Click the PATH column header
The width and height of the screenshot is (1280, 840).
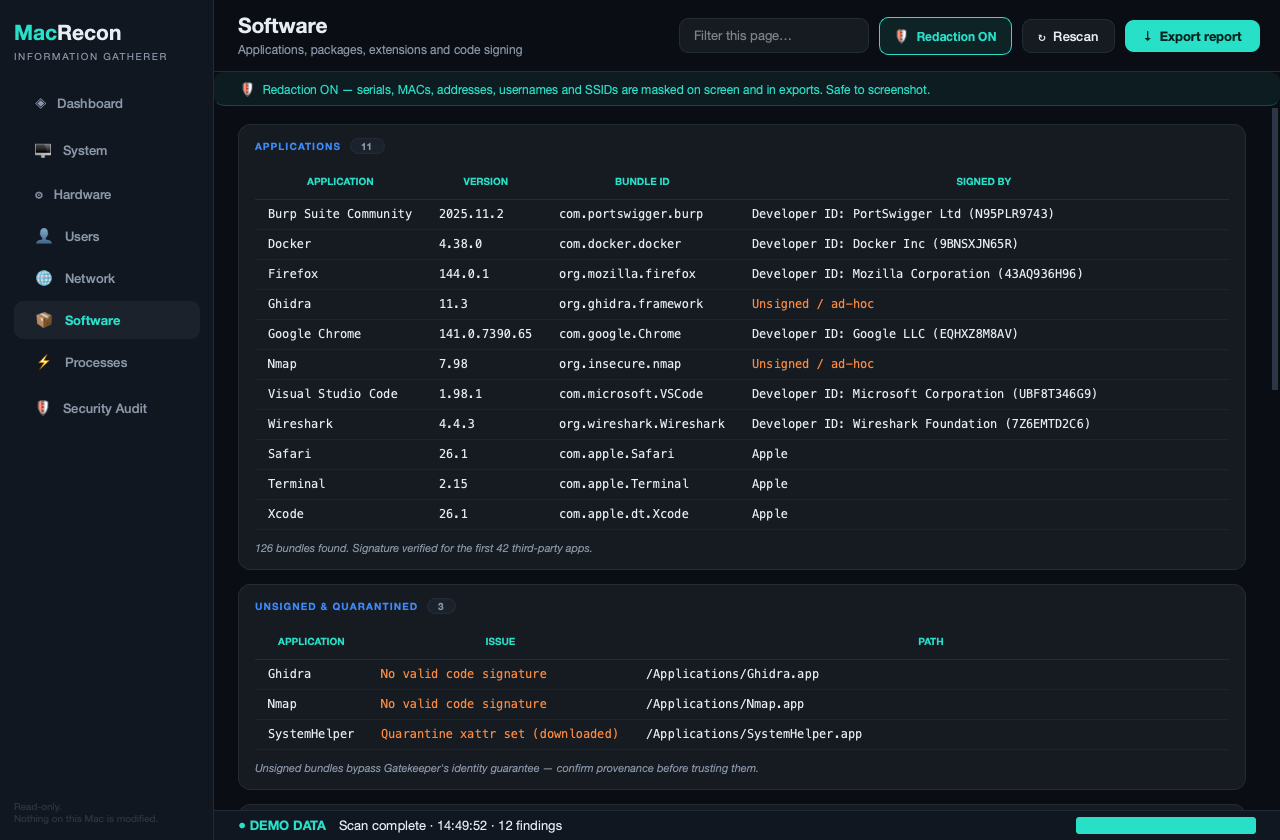pyautogui.click(x=930, y=642)
